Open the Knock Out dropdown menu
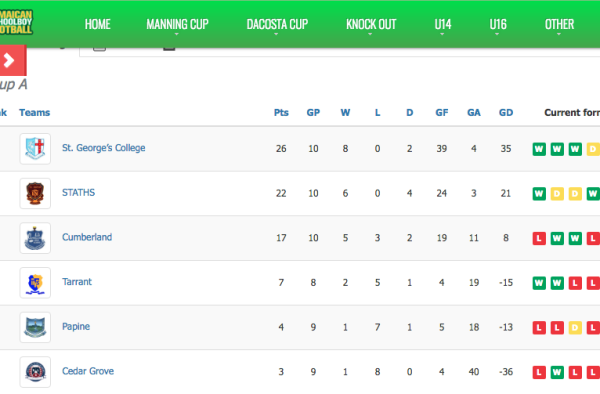 point(371,24)
